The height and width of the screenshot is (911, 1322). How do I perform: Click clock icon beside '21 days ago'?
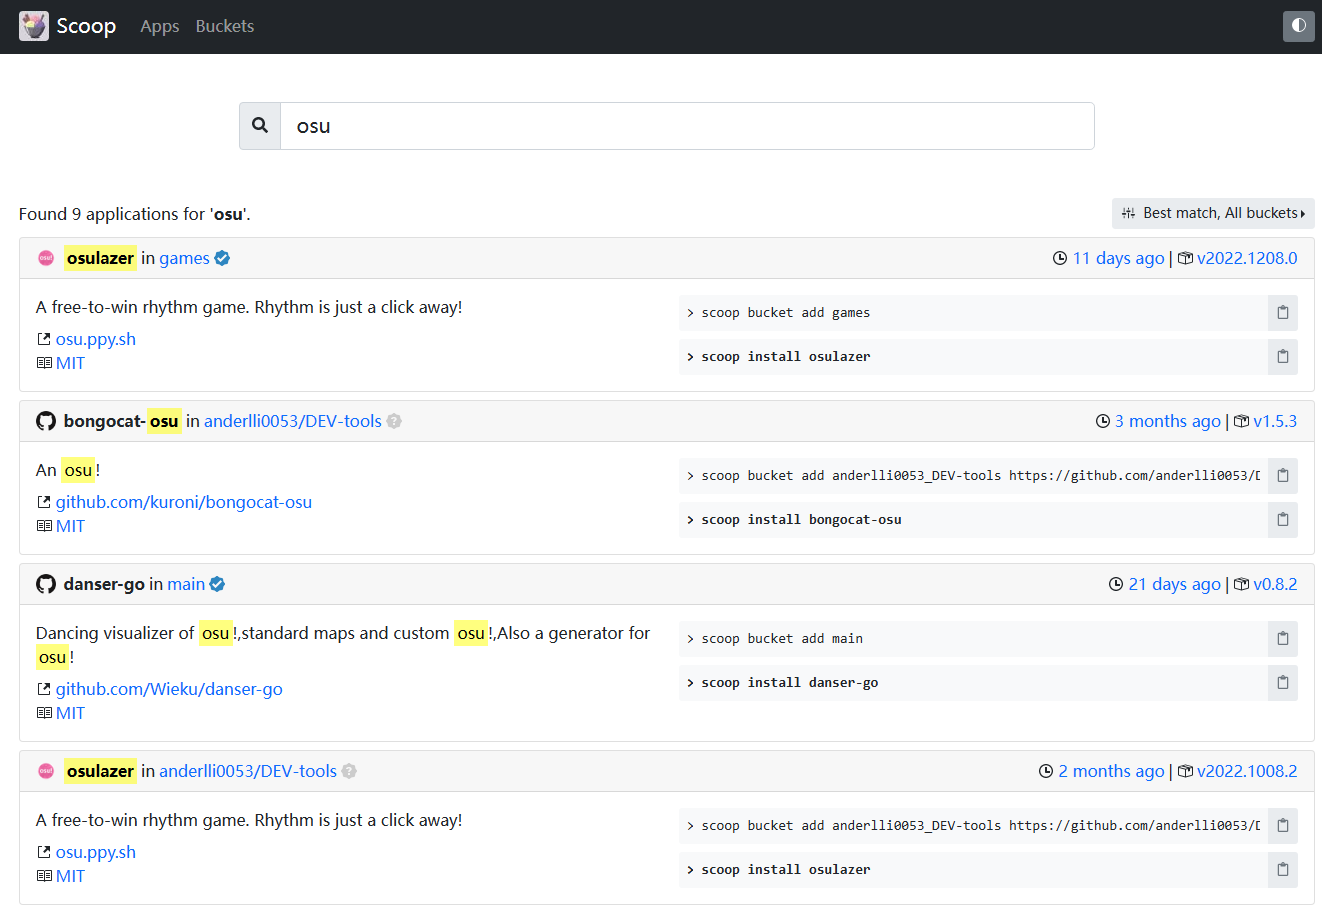[1116, 584]
